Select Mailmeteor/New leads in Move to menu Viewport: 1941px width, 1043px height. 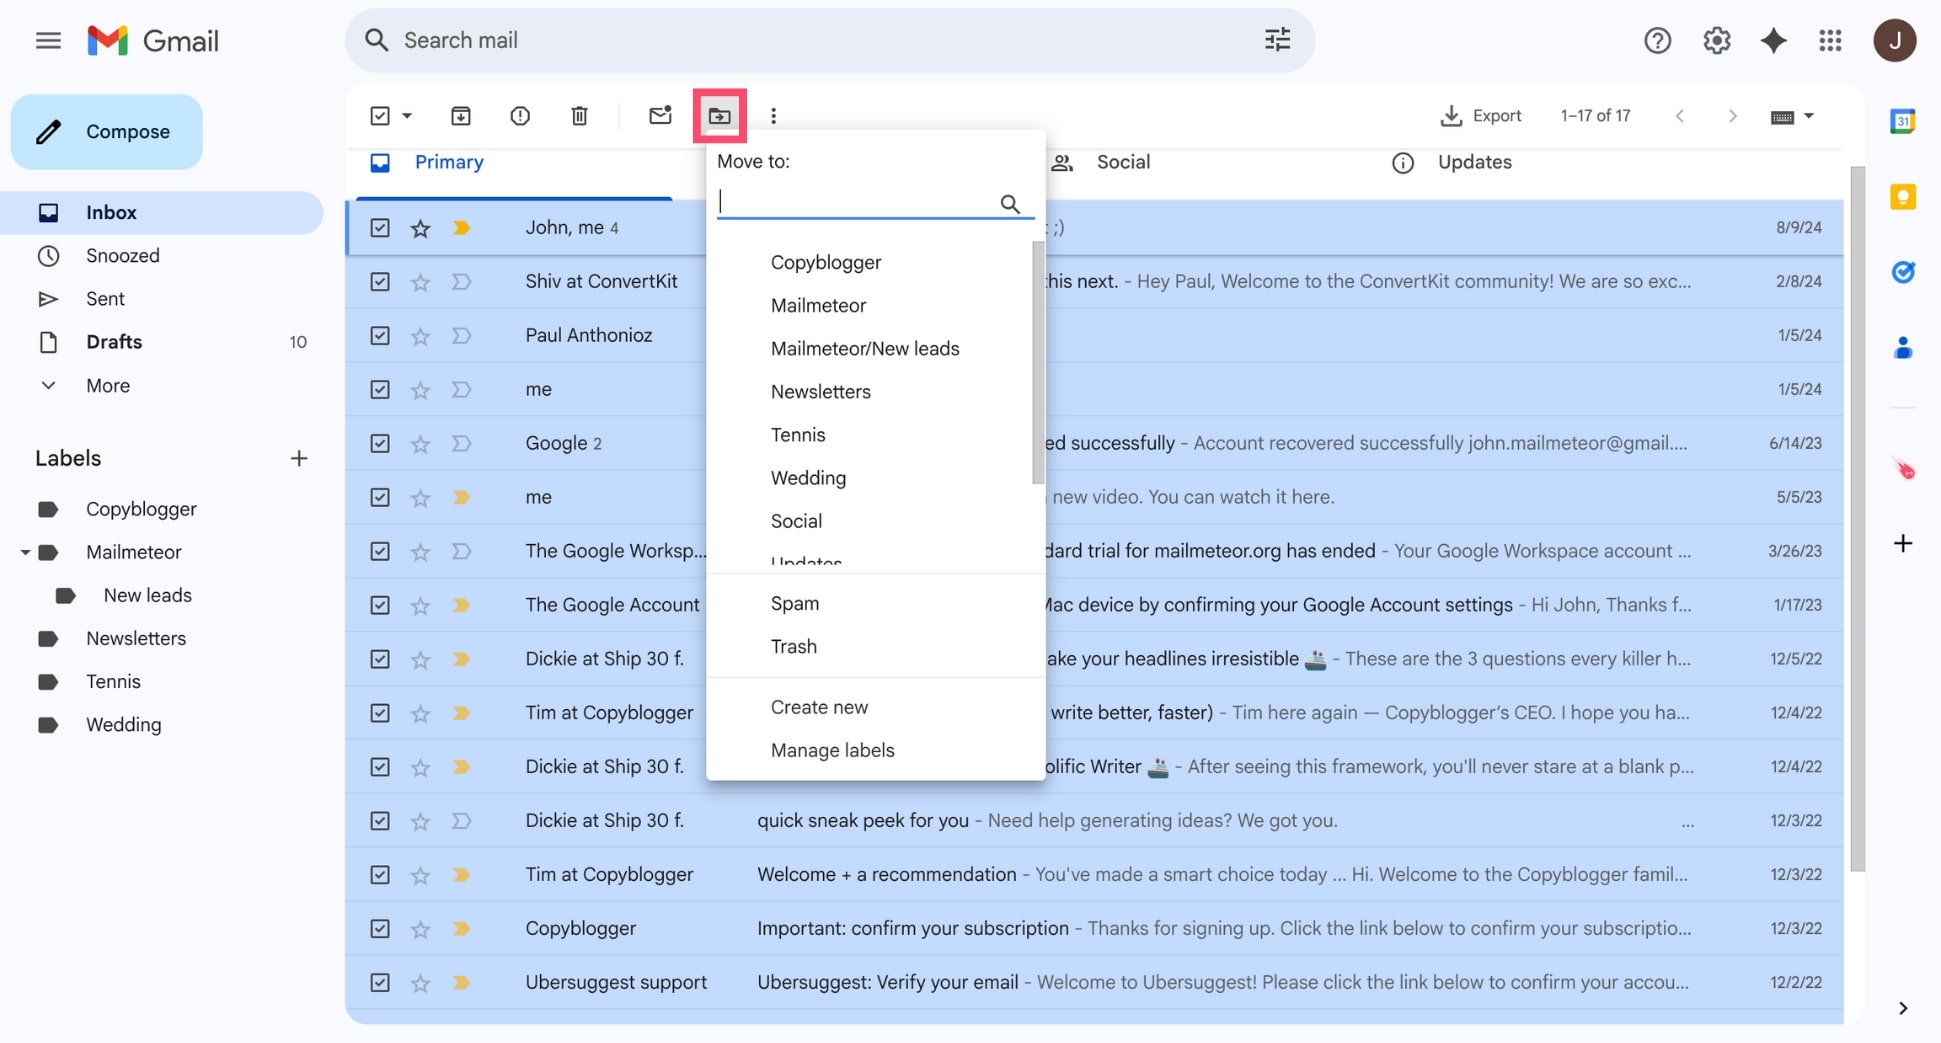[x=865, y=348]
